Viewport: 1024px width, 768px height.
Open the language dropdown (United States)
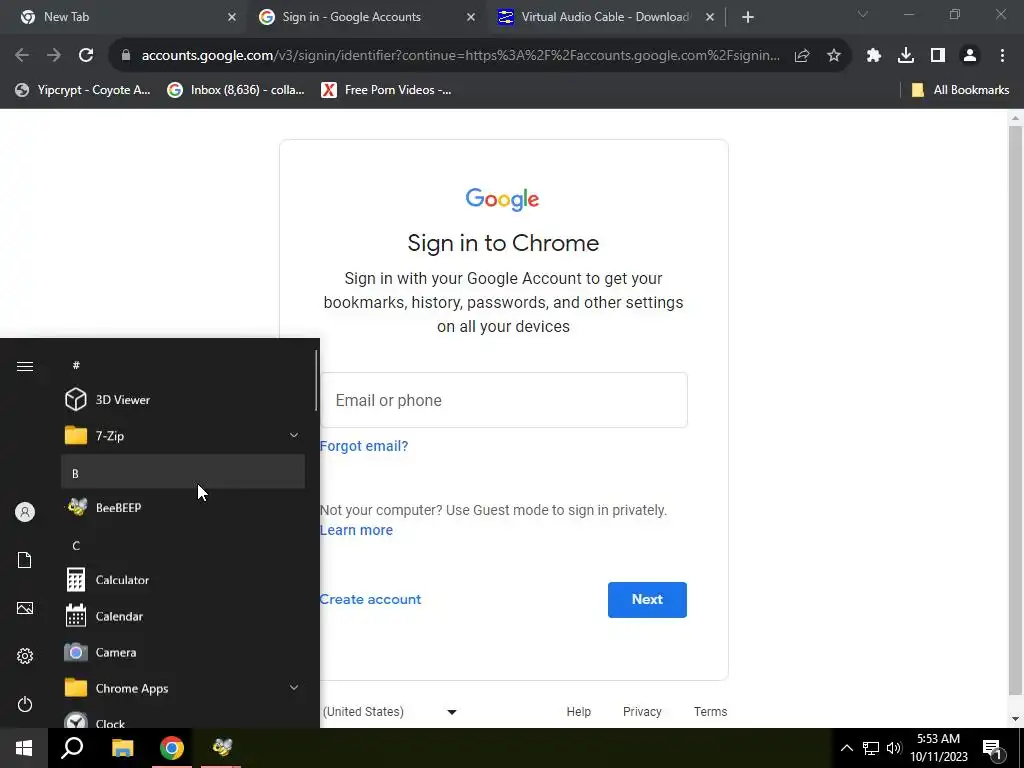click(x=389, y=712)
